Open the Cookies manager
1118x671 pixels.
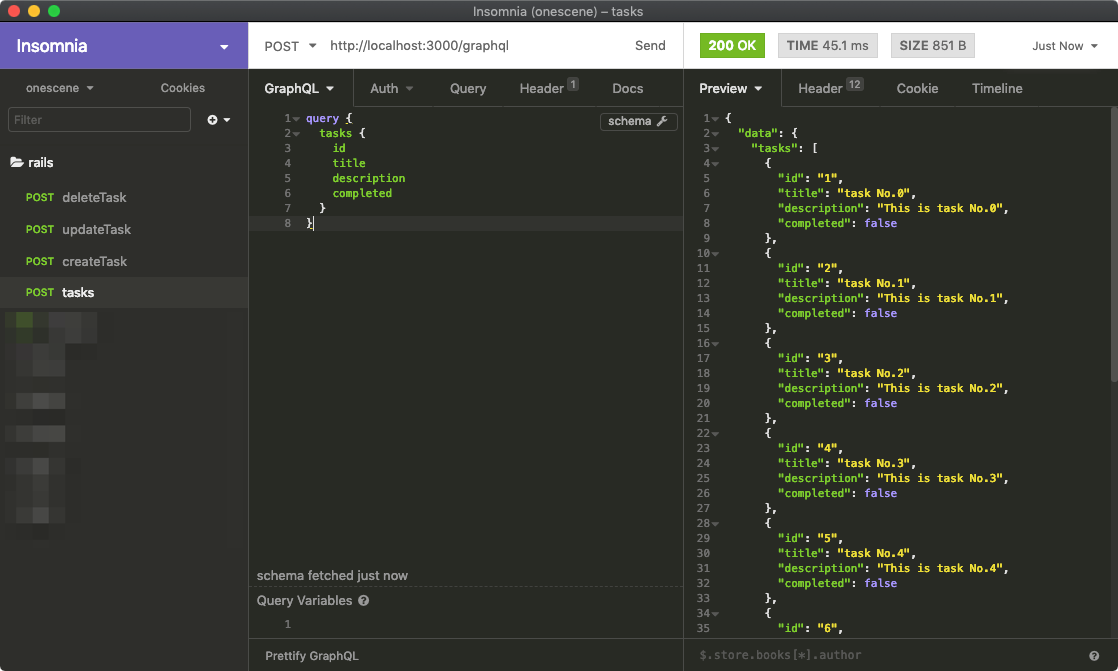click(182, 88)
